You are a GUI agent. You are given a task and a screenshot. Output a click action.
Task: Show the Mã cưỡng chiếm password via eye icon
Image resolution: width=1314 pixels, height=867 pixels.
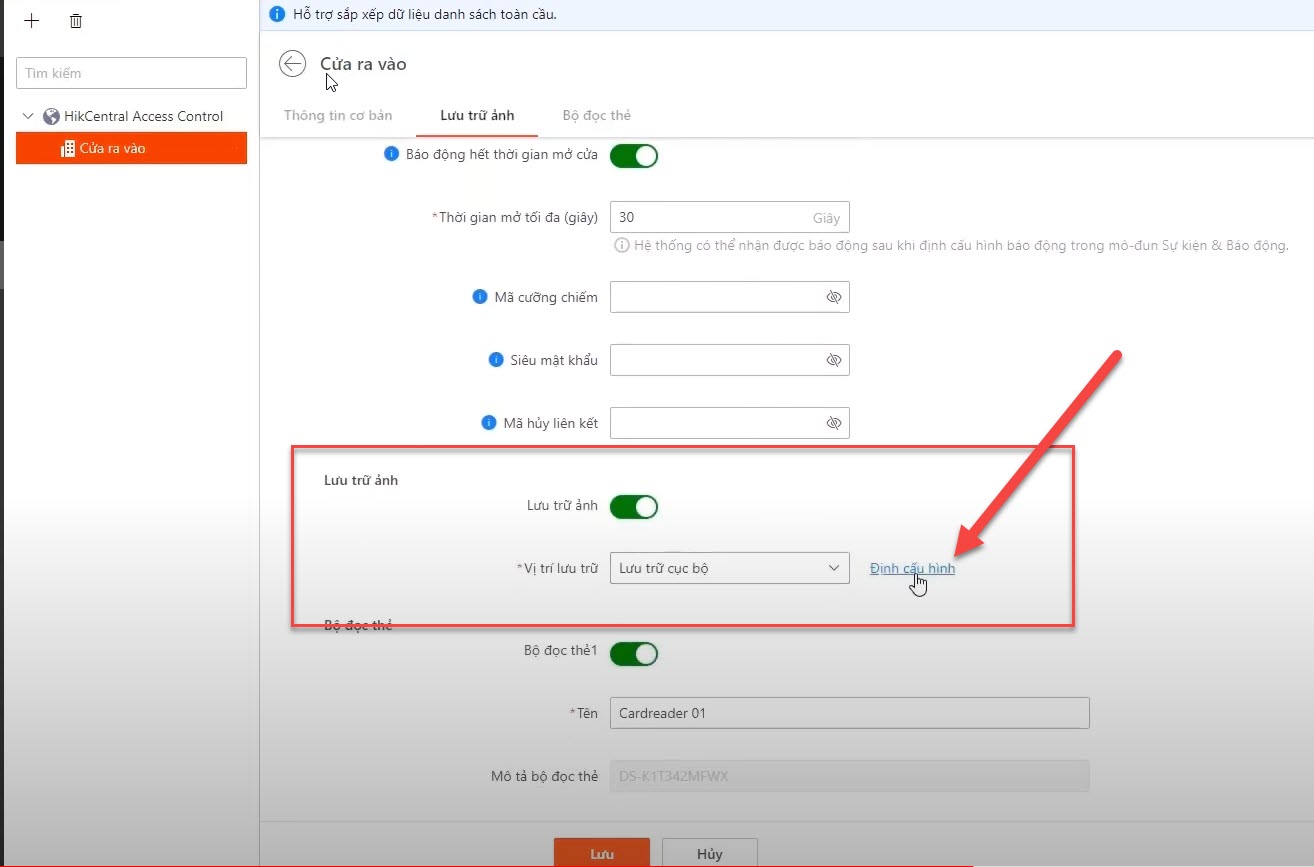point(834,298)
